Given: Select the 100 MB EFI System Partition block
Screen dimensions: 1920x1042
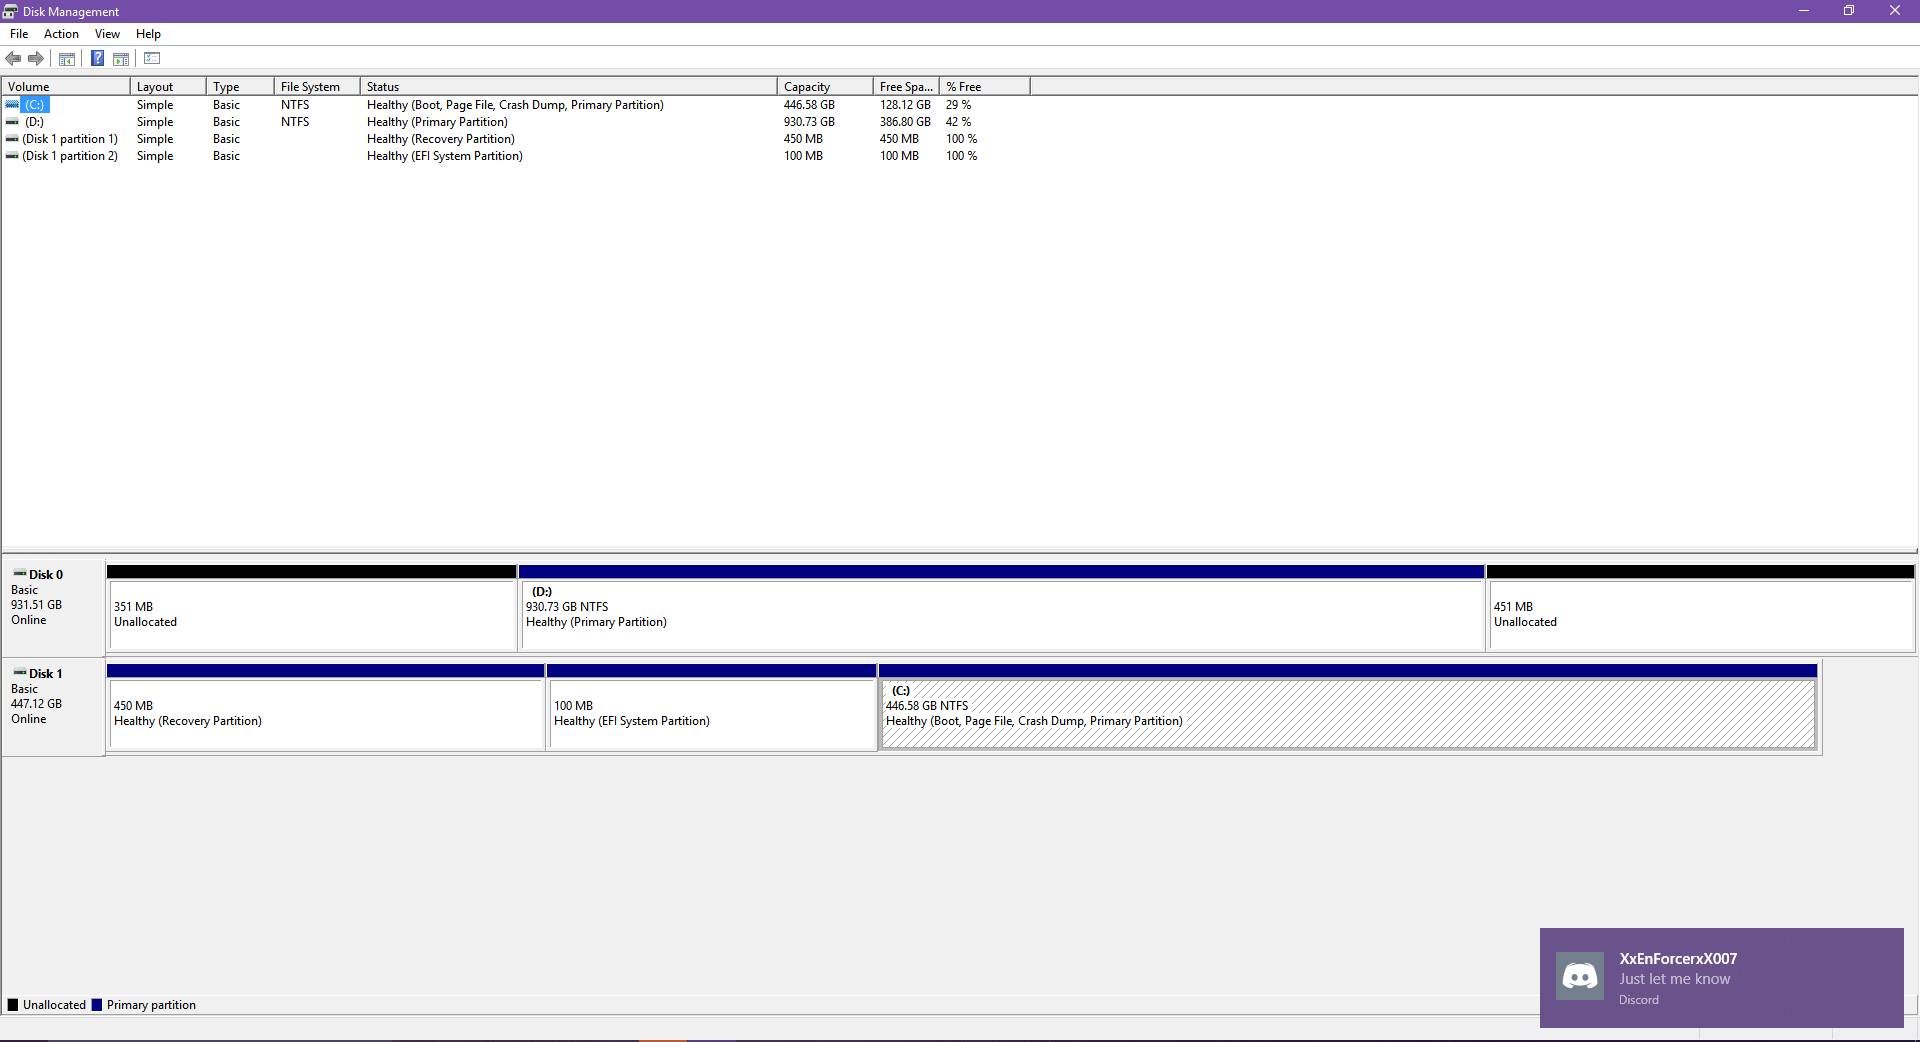Looking at the screenshot, I should [x=711, y=707].
